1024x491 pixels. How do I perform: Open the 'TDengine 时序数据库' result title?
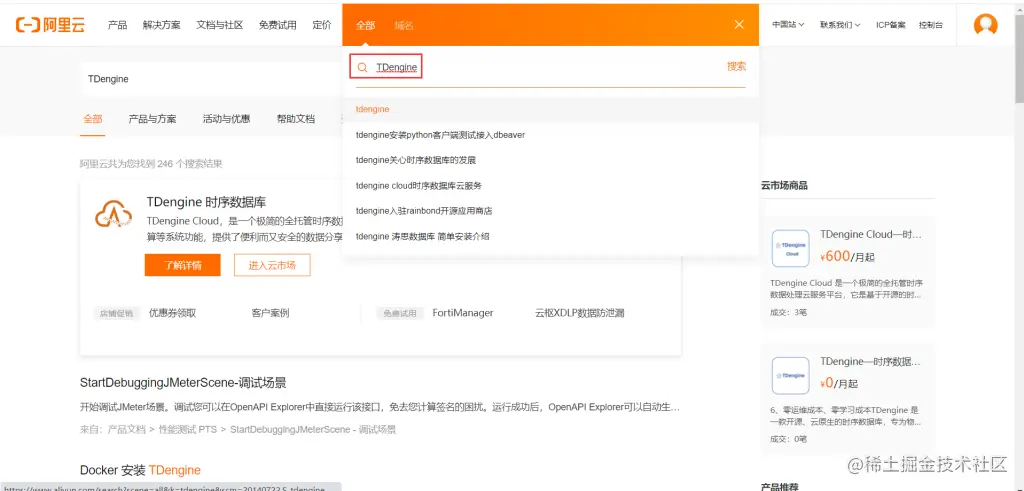pos(206,202)
